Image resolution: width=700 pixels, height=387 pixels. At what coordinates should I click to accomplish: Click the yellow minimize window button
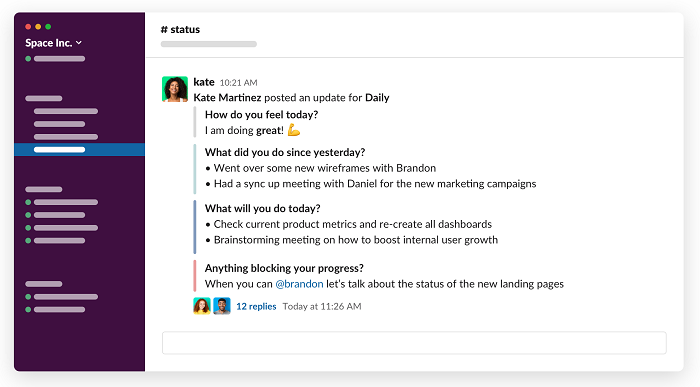coord(38,27)
